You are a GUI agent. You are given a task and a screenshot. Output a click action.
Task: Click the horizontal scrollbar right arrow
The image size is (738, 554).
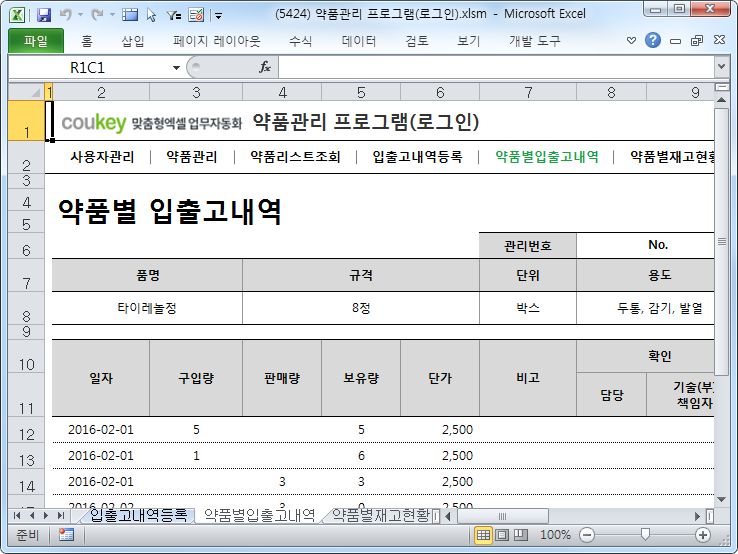(x=698, y=516)
